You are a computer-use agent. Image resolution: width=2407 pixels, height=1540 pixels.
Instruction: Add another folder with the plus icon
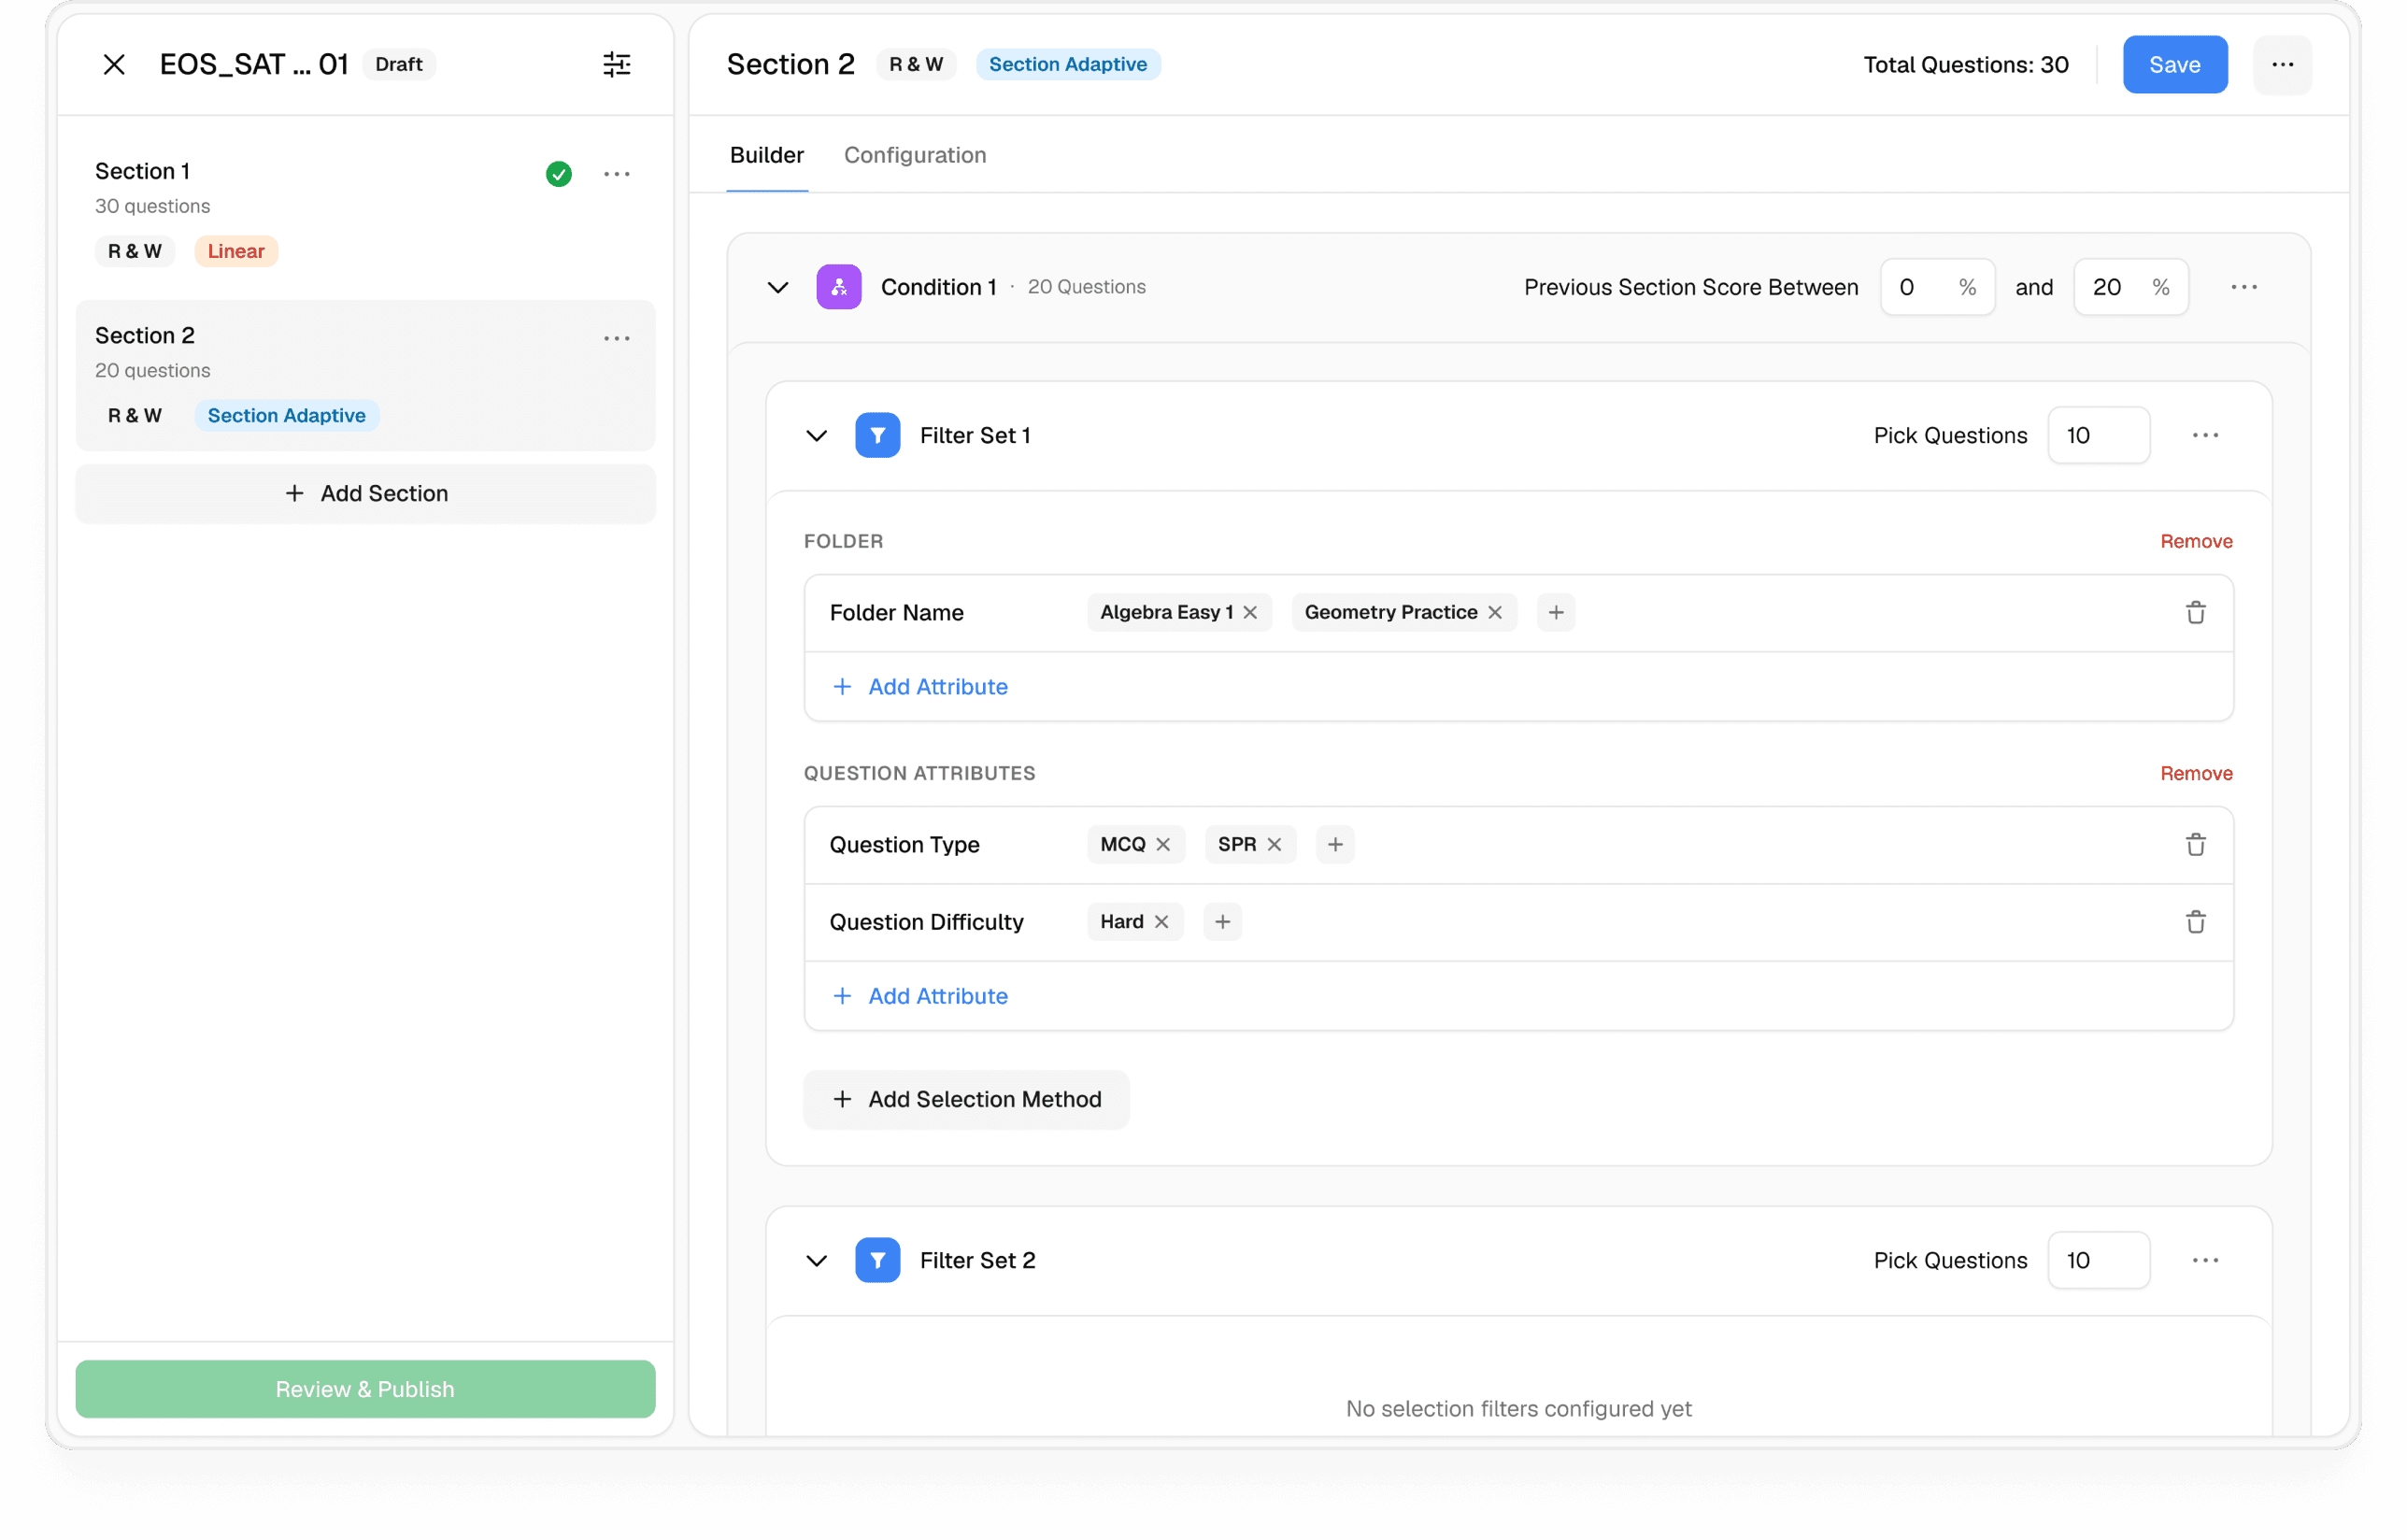click(x=1555, y=612)
